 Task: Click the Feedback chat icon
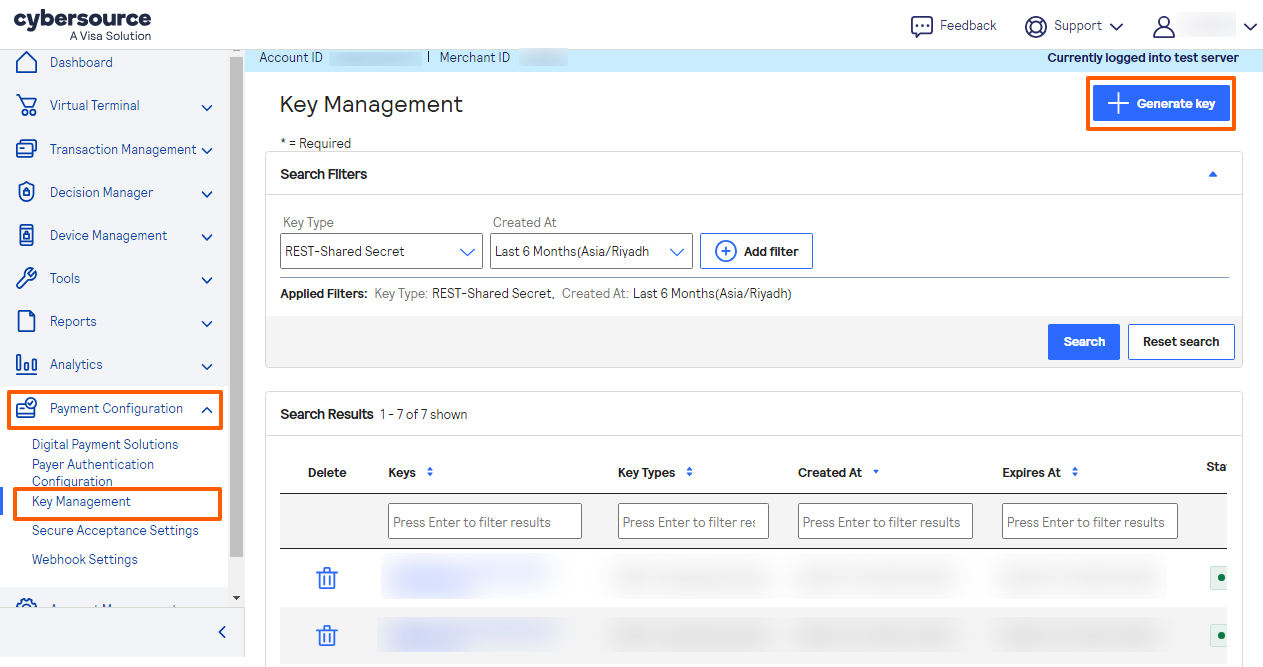(921, 25)
